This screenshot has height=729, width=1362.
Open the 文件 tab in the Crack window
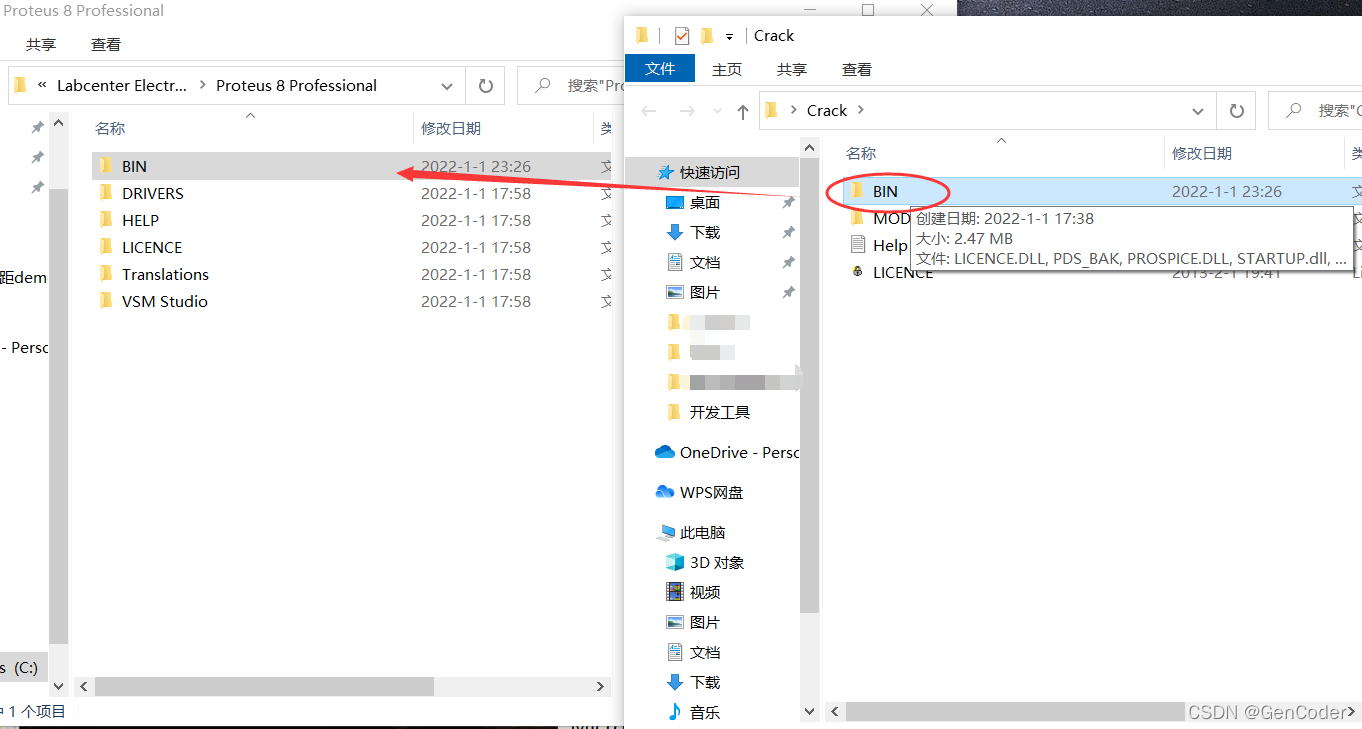(660, 69)
